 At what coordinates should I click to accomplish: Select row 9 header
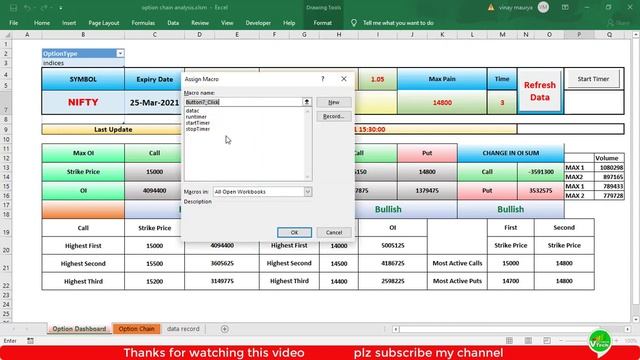point(6,129)
